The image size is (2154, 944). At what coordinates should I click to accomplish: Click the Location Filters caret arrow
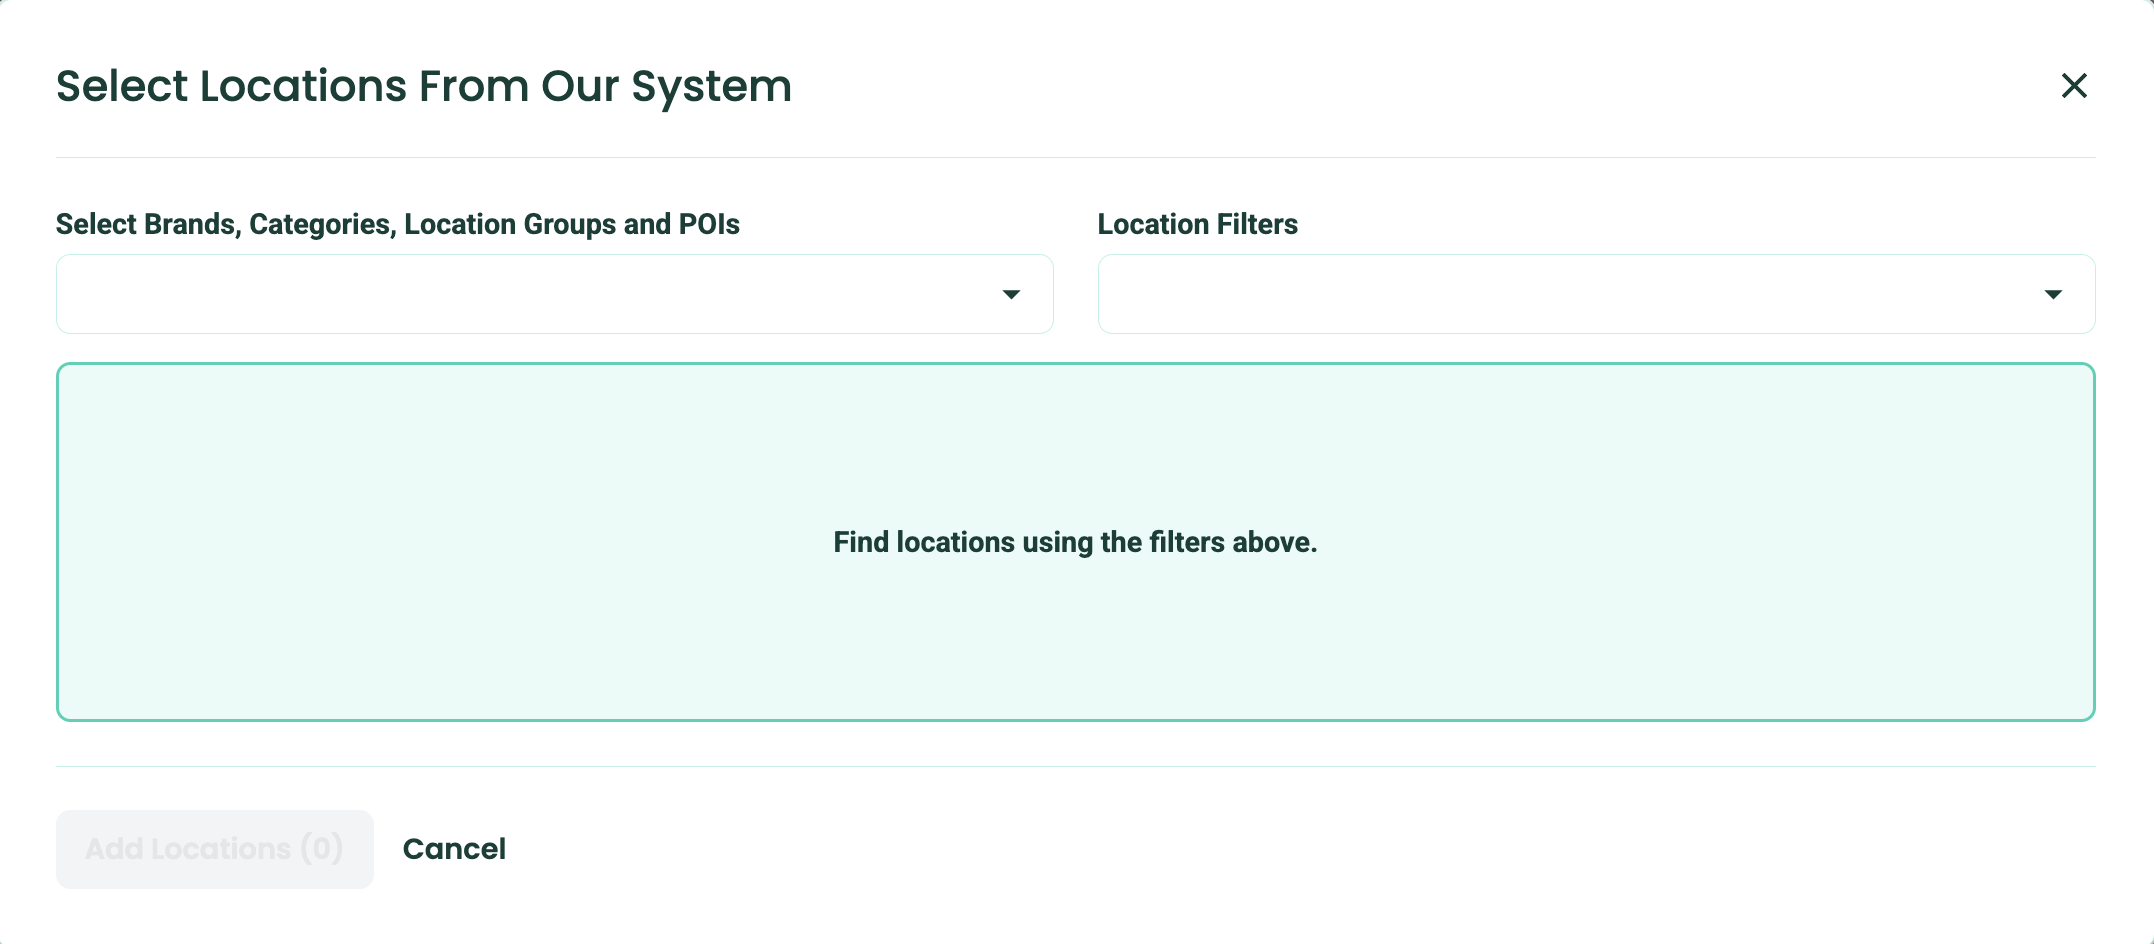[2053, 294]
